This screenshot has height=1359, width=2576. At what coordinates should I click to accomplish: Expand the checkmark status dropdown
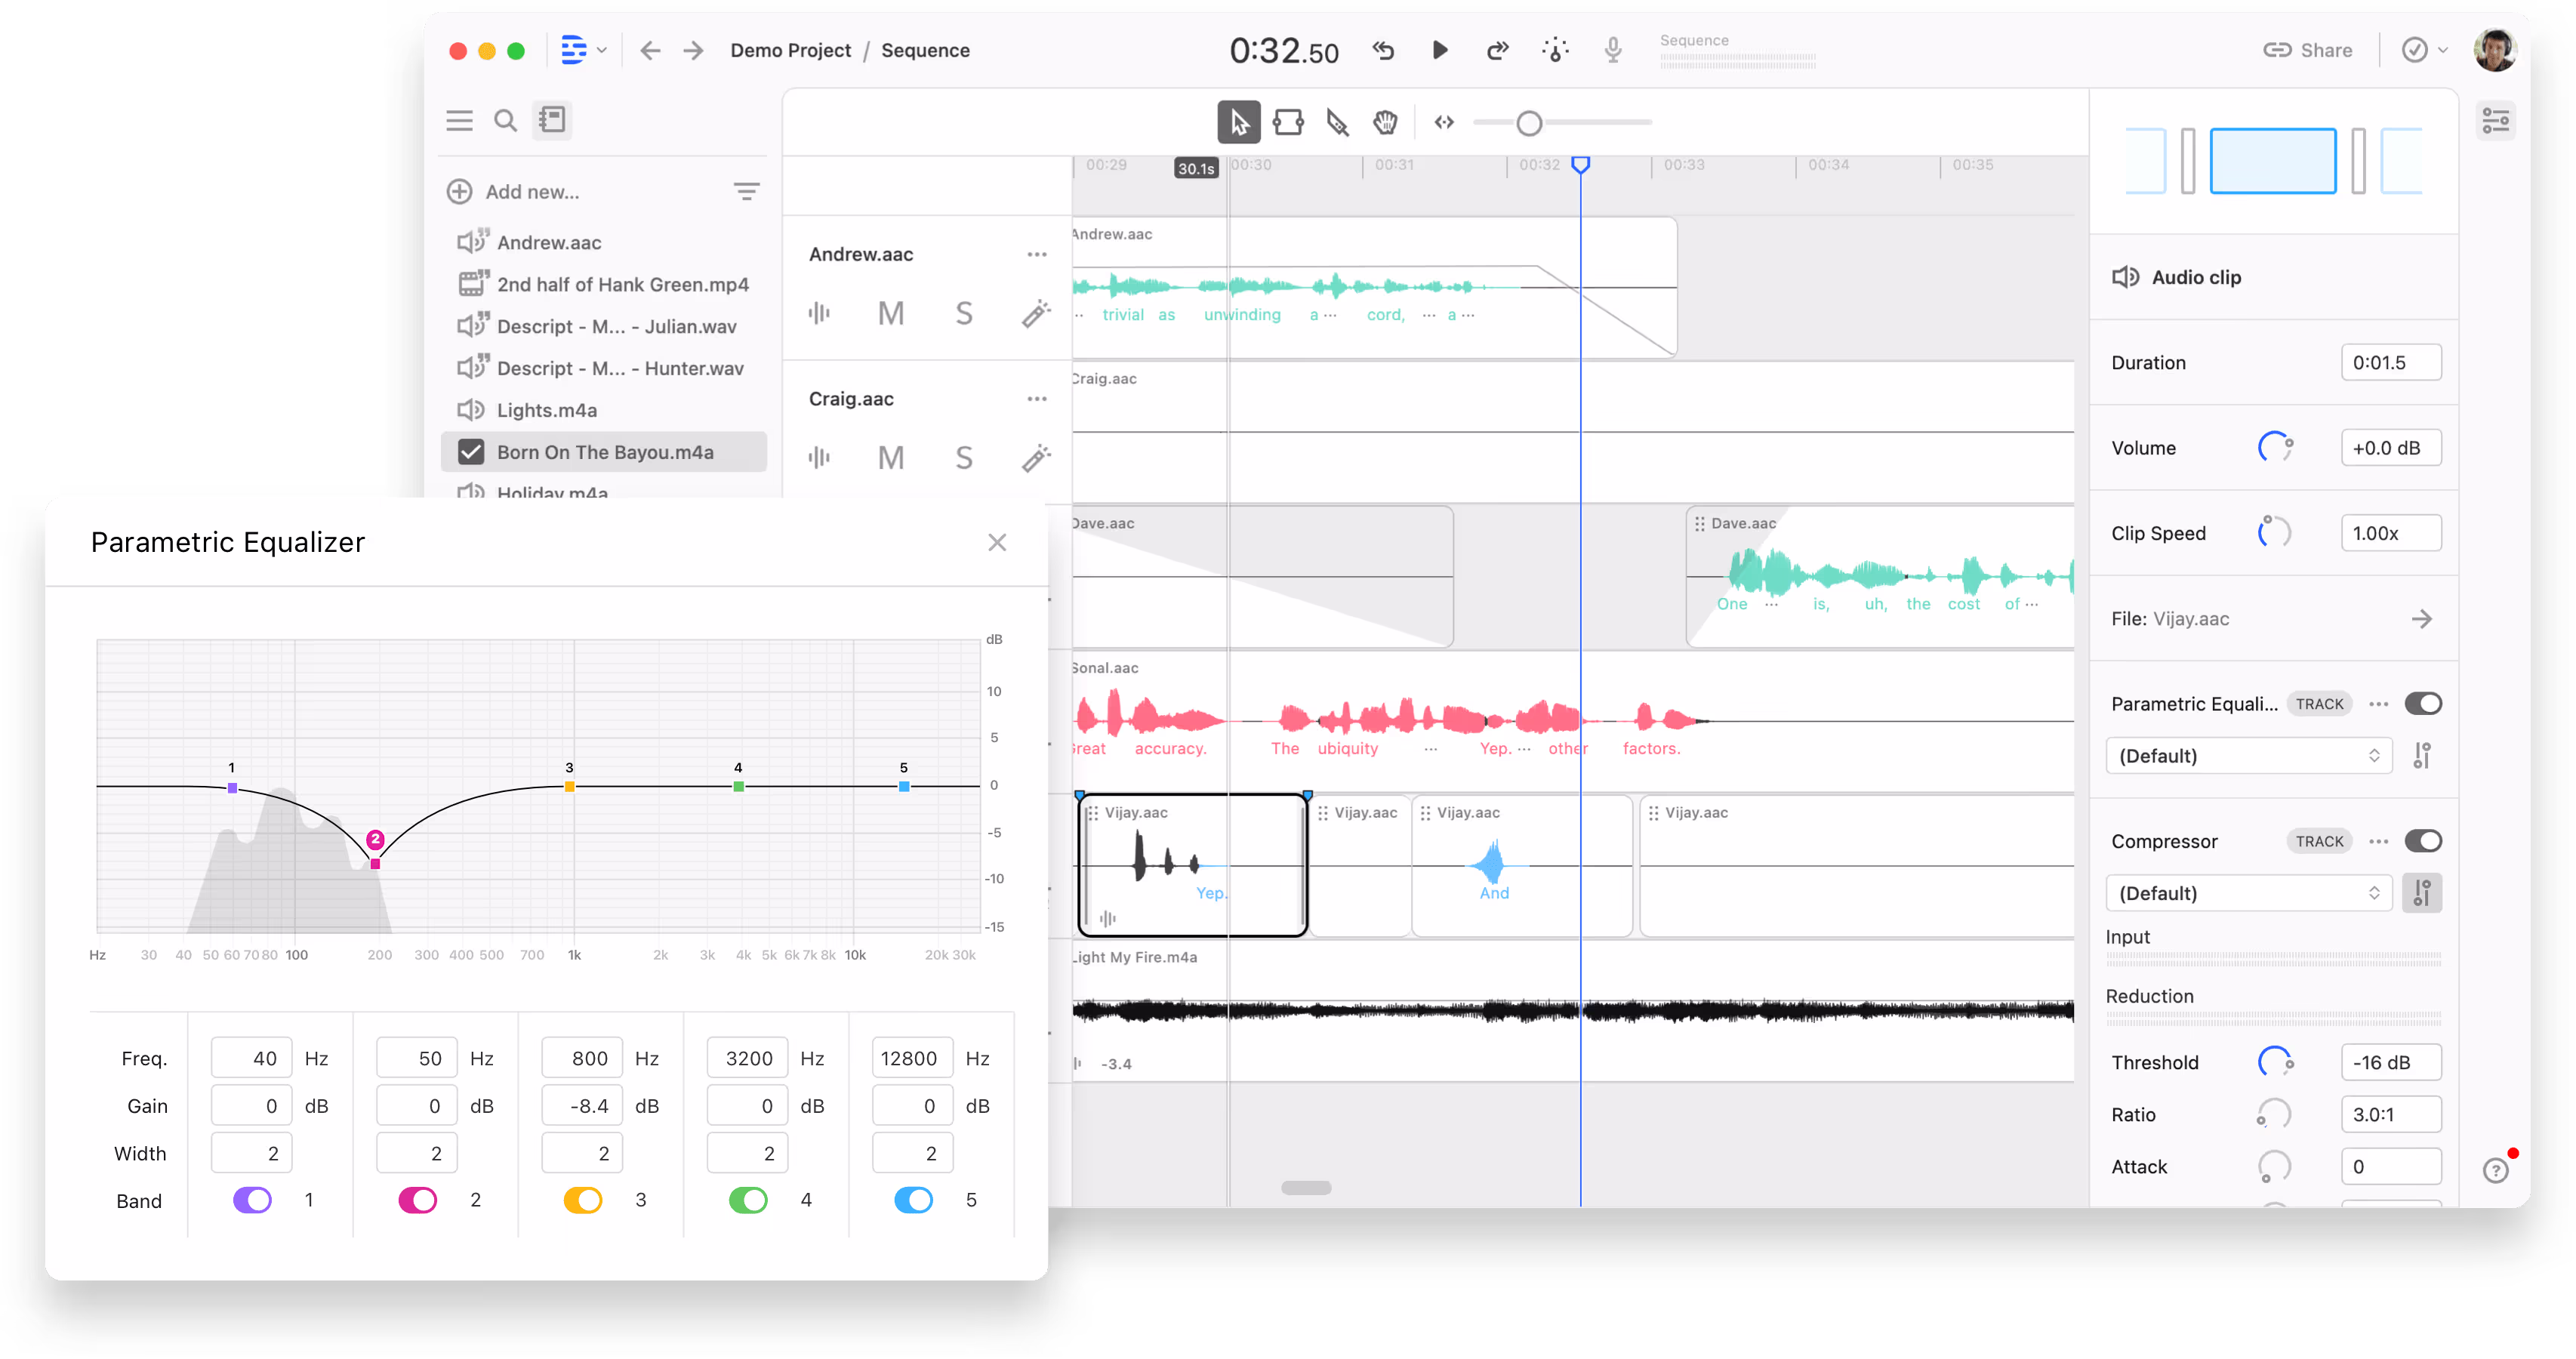click(2424, 50)
